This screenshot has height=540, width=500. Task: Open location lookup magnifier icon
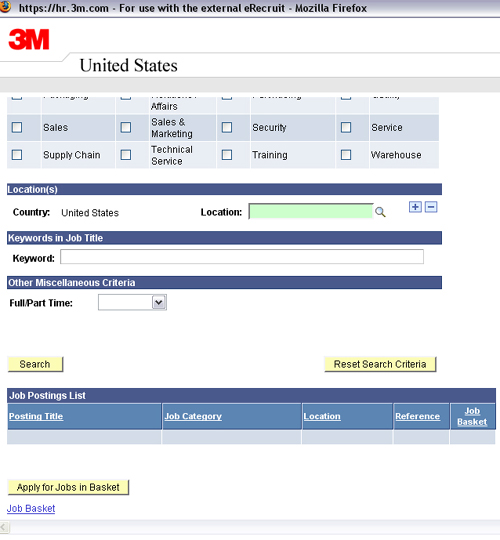pyautogui.click(x=380, y=212)
